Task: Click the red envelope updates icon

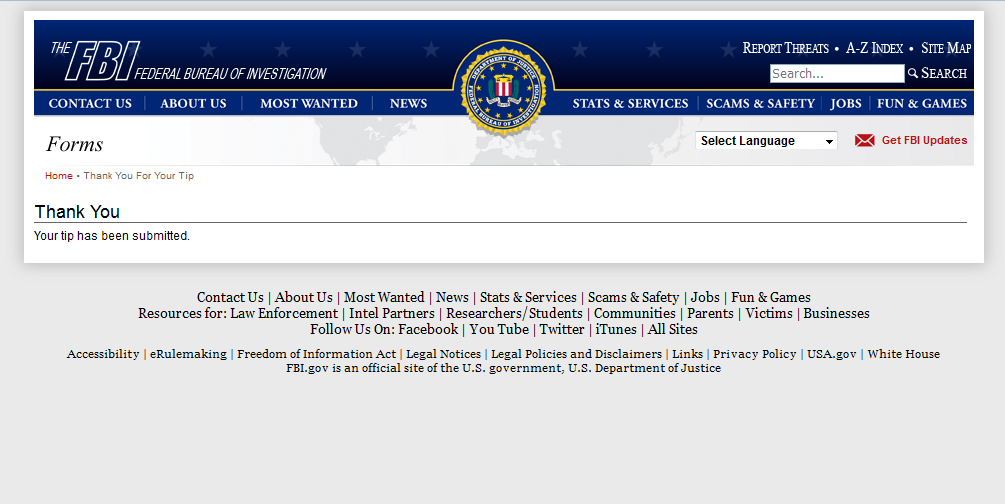Action: click(x=865, y=141)
